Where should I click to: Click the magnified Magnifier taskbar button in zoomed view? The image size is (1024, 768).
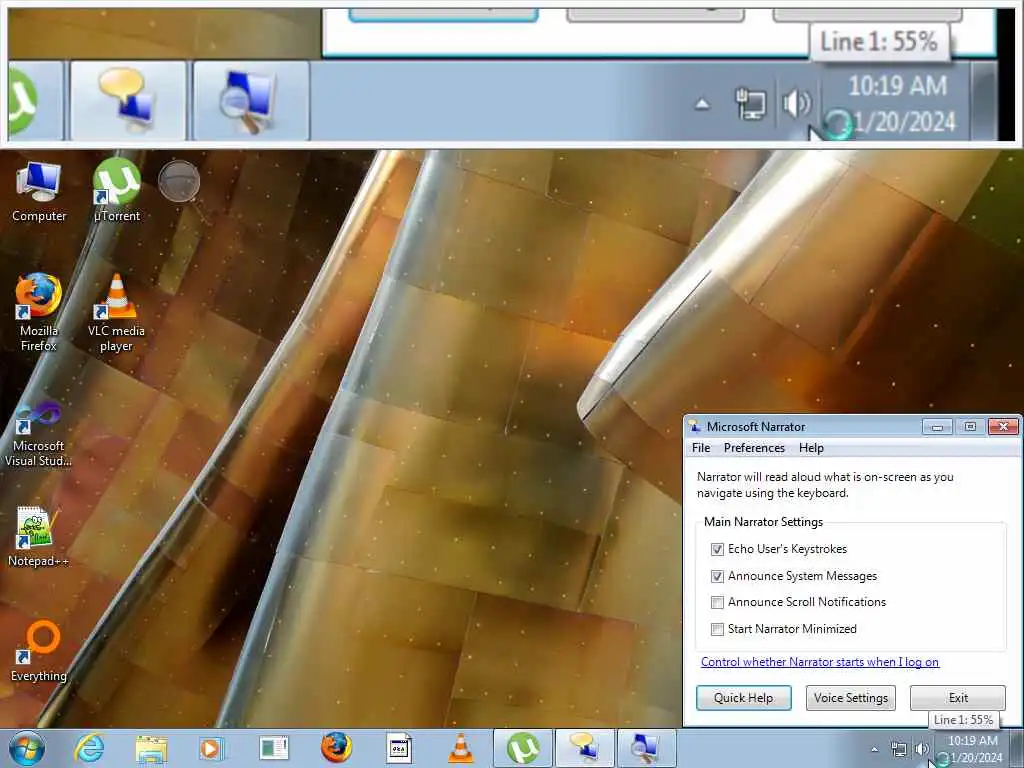click(x=251, y=100)
